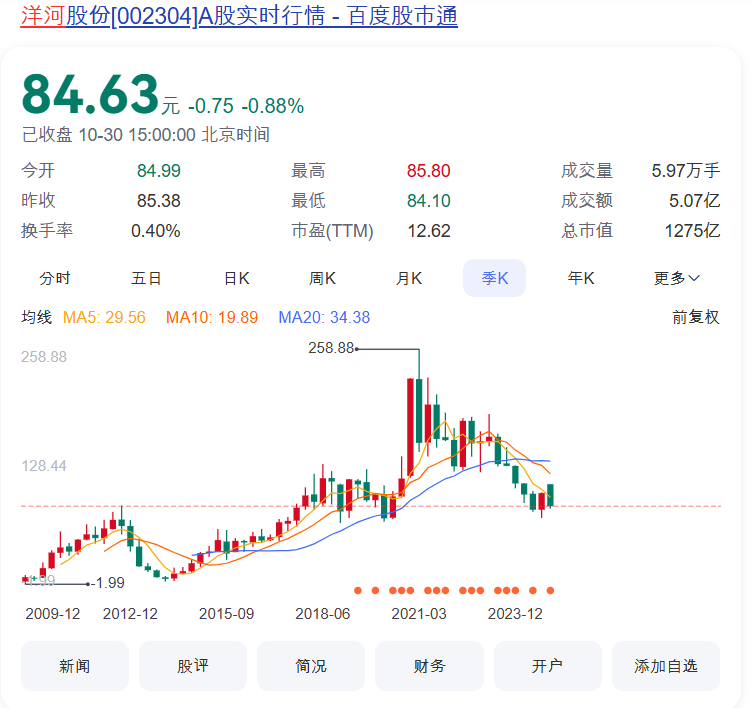Click the 今开 value 84.99
This screenshot has width=752, height=708.
click(159, 171)
